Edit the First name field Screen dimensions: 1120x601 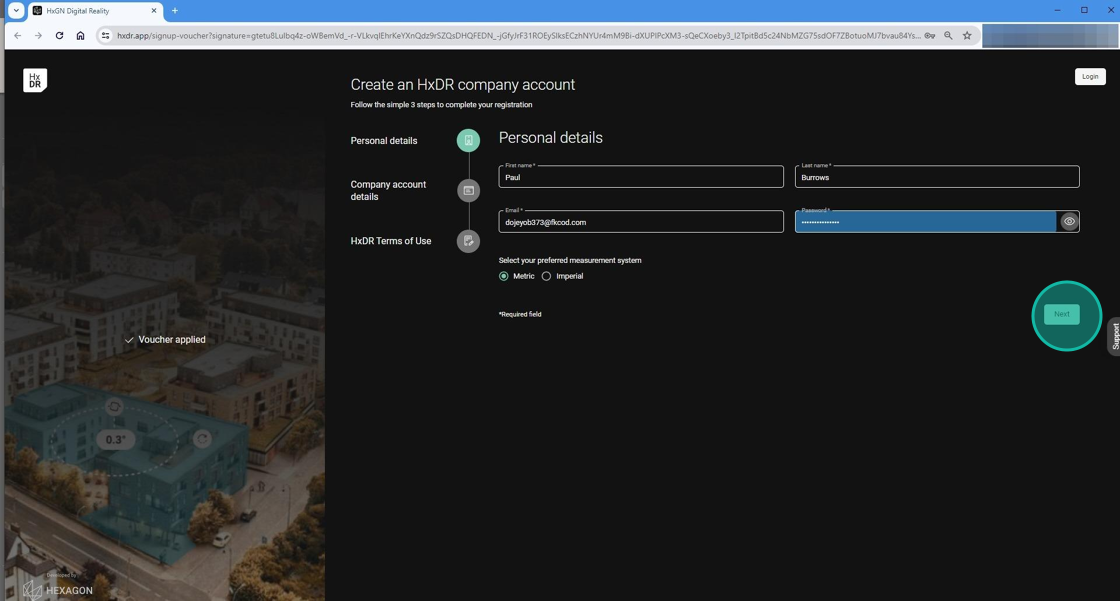click(641, 177)
